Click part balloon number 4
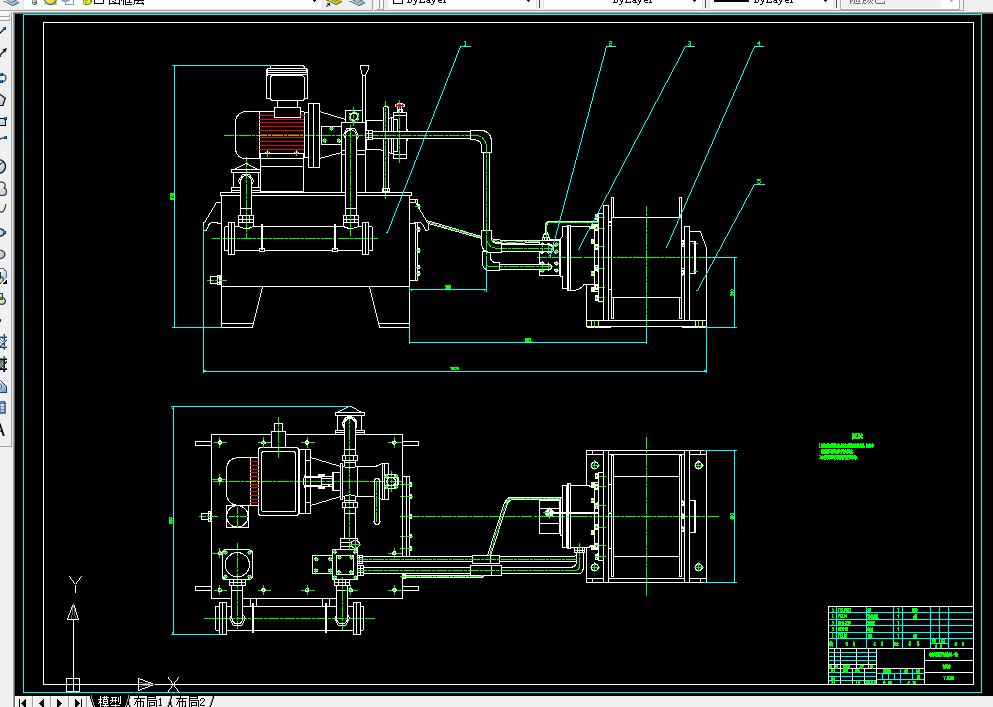 coord(759,44)
